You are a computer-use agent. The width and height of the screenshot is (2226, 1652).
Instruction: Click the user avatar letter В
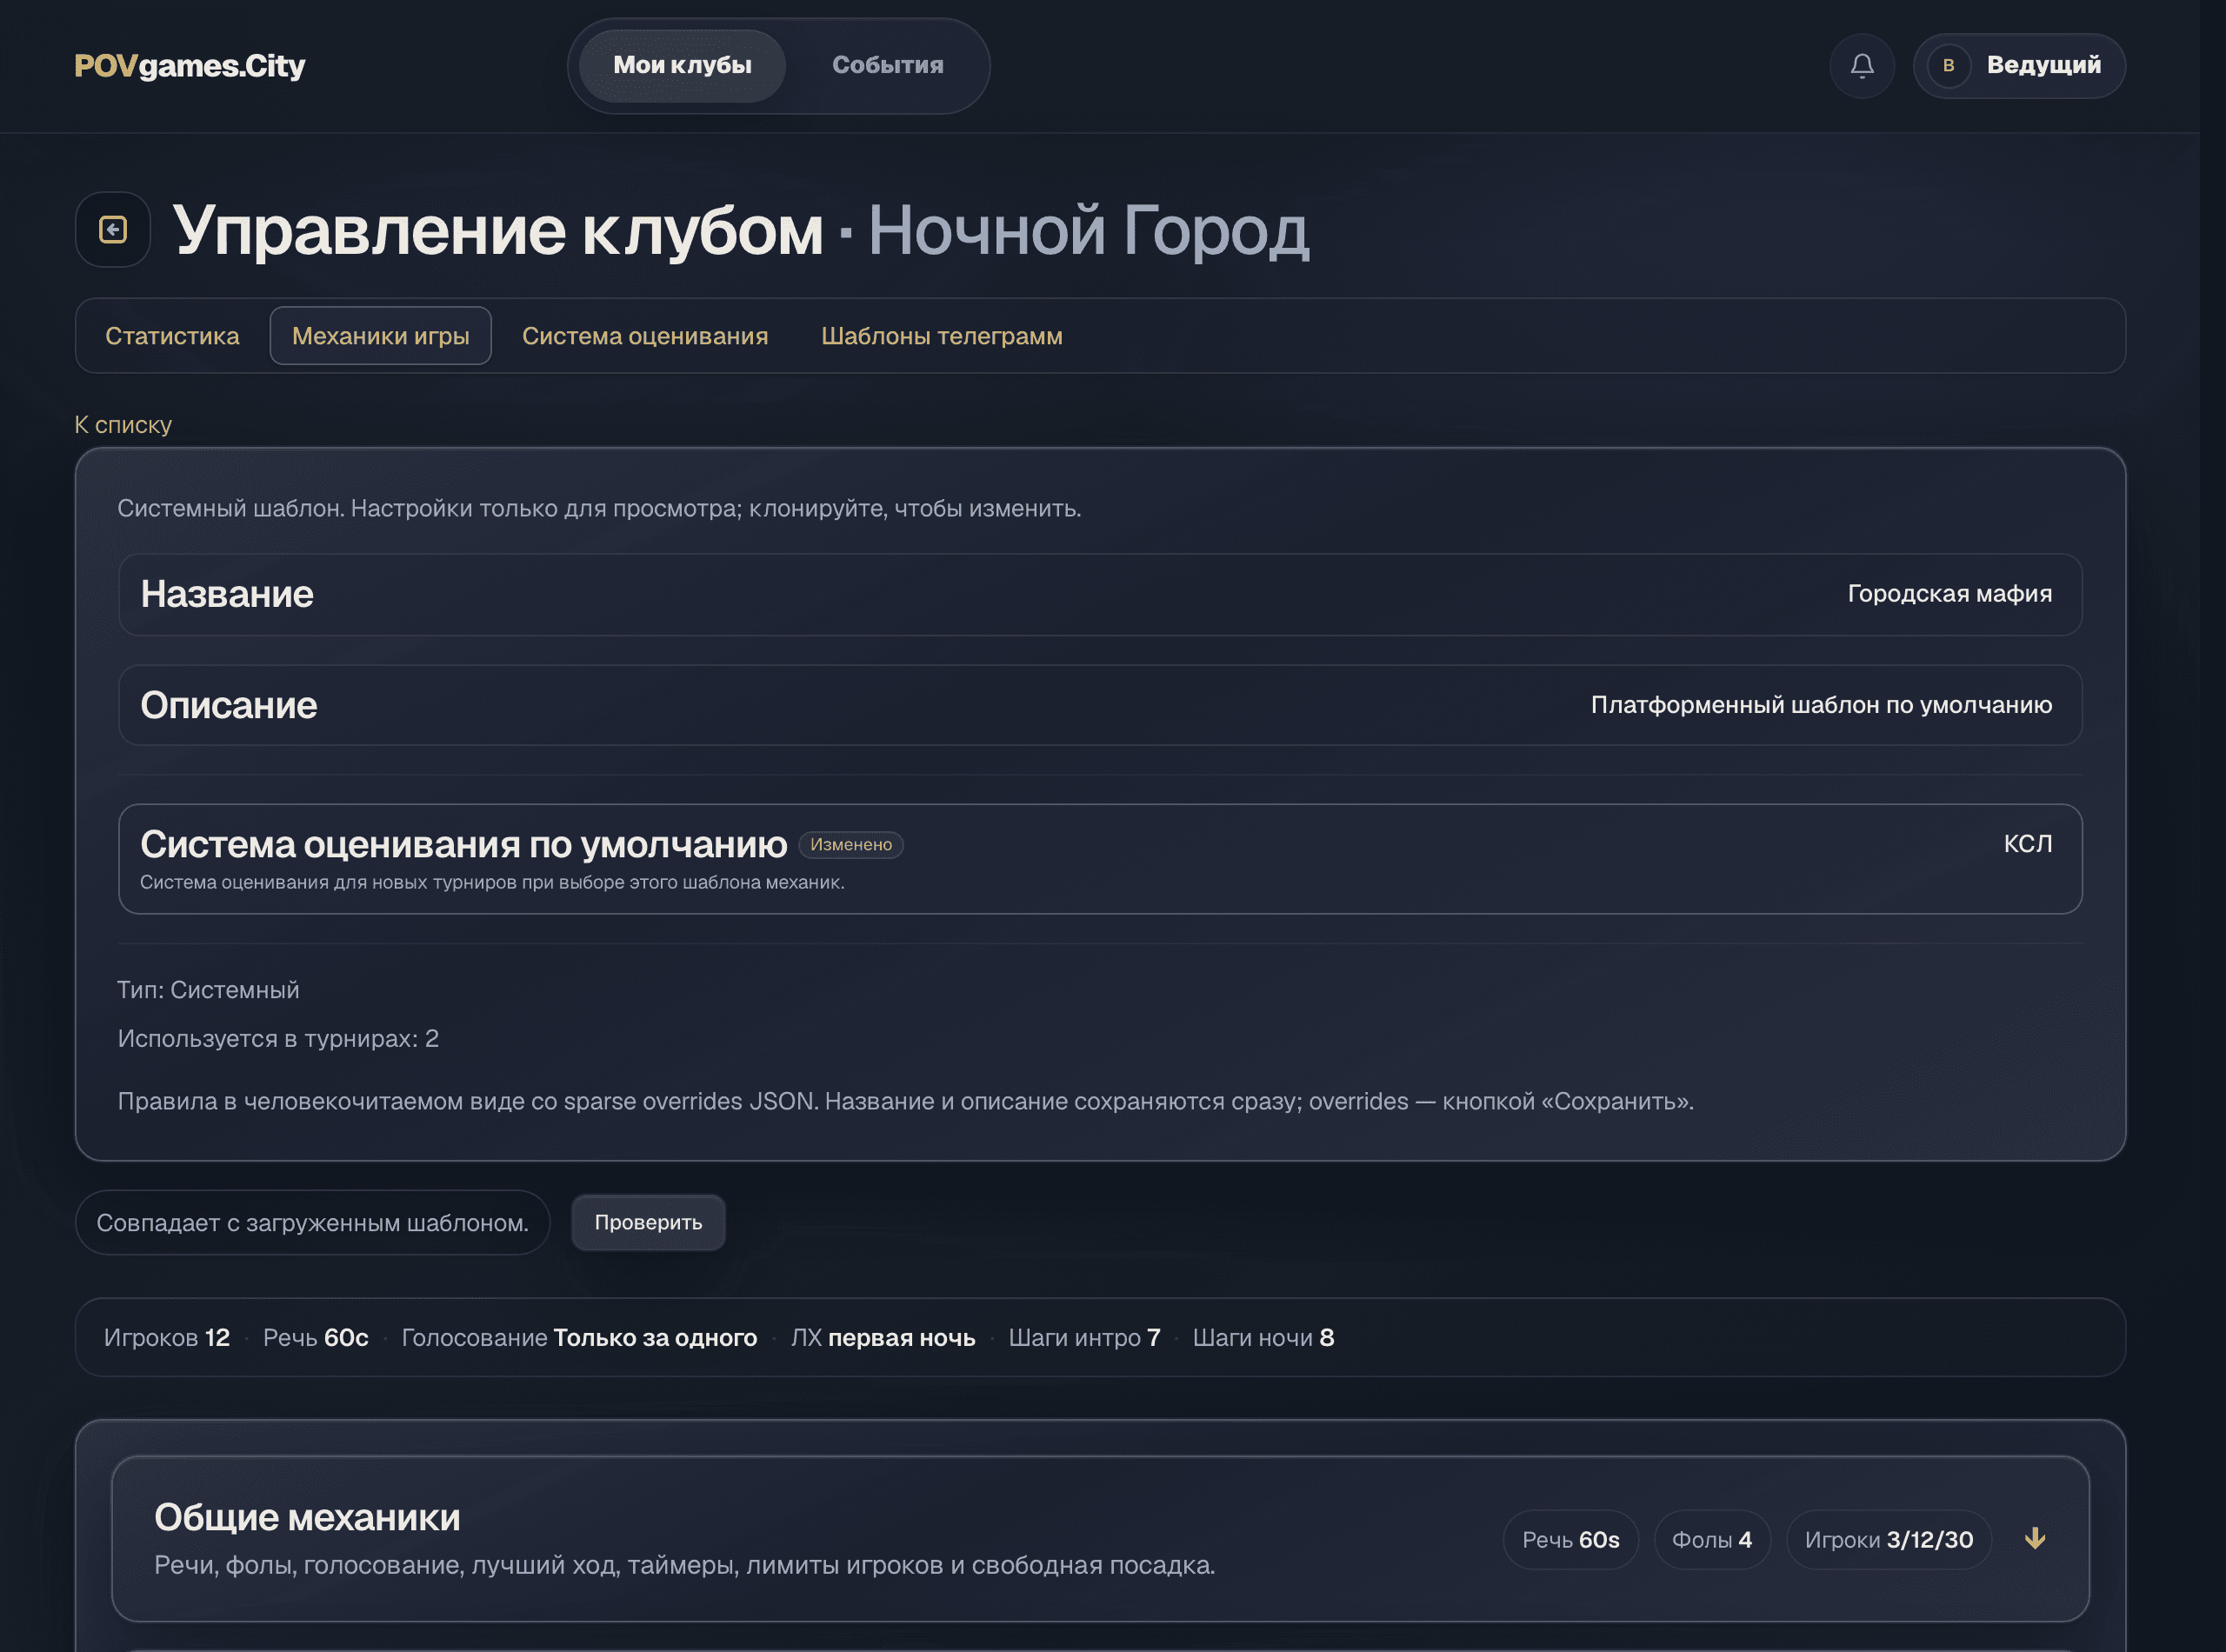[1948, 66]
